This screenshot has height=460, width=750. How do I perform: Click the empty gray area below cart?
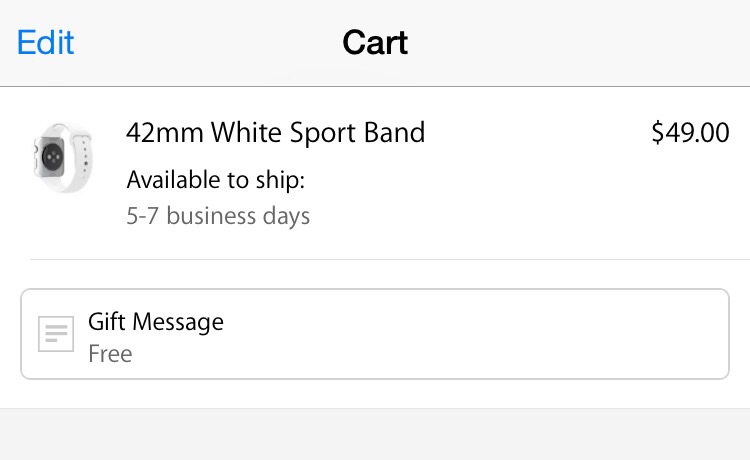point(375,434)
